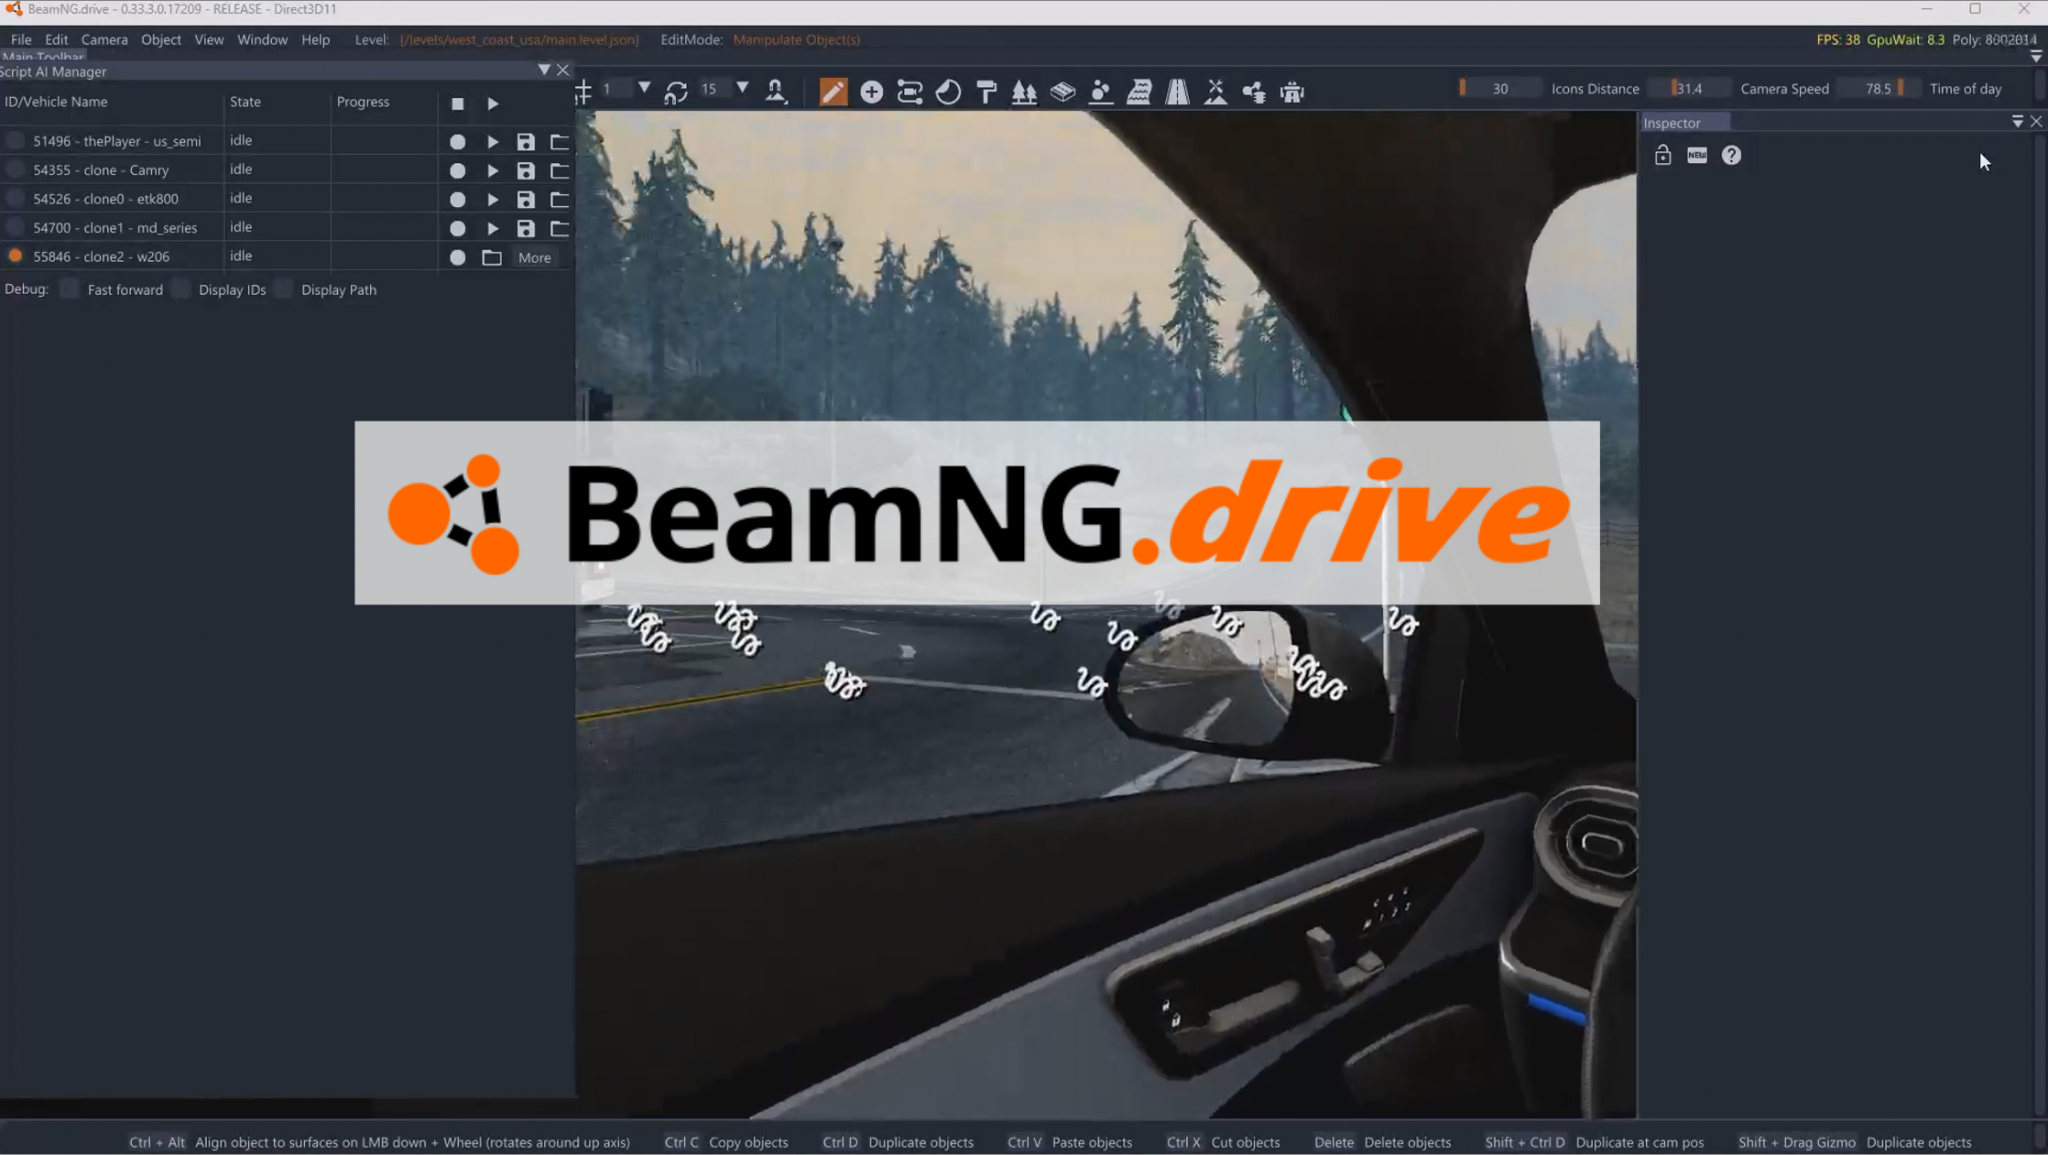This screenshot has width=2048, height=1155.
Task: Open the gizmo size dropdown arrow
Action: (646, 88)
